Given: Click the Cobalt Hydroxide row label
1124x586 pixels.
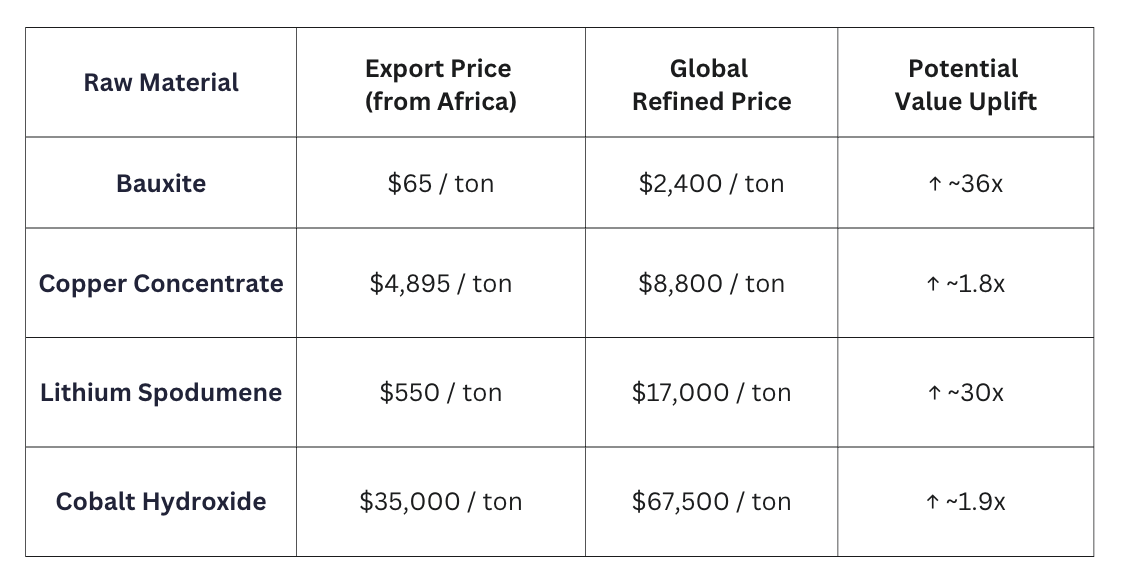Looking at the screenshot, I should tap(161, 501).
